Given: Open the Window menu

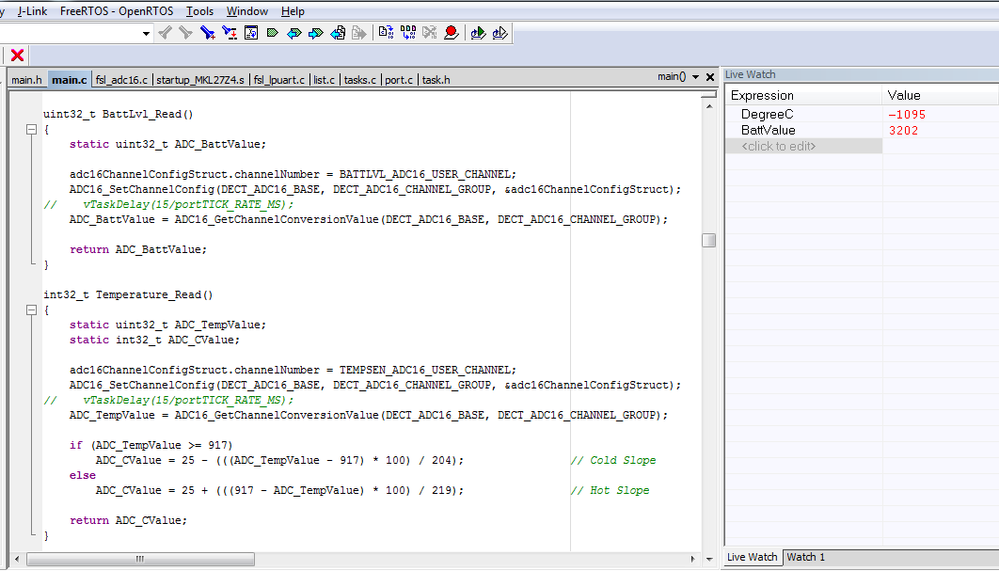Looking at the screenshot, I should pos(247,11).
